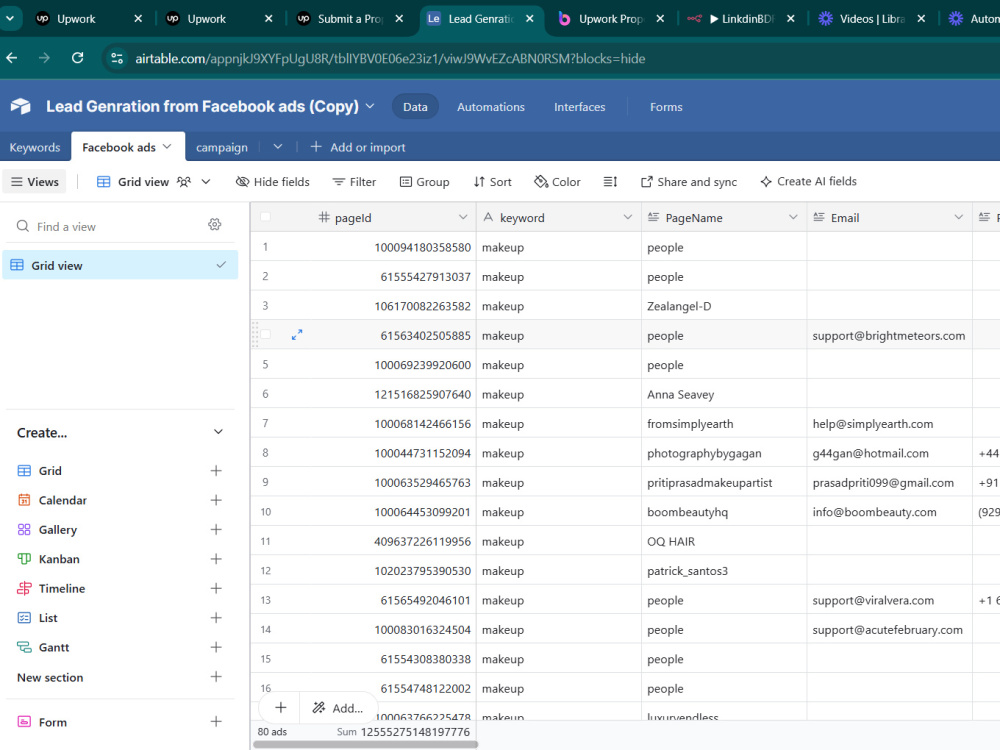Viewport: 1000px width, 750px height.
Task: Click the plus icon next to Timeline
Action: point(216,588)
